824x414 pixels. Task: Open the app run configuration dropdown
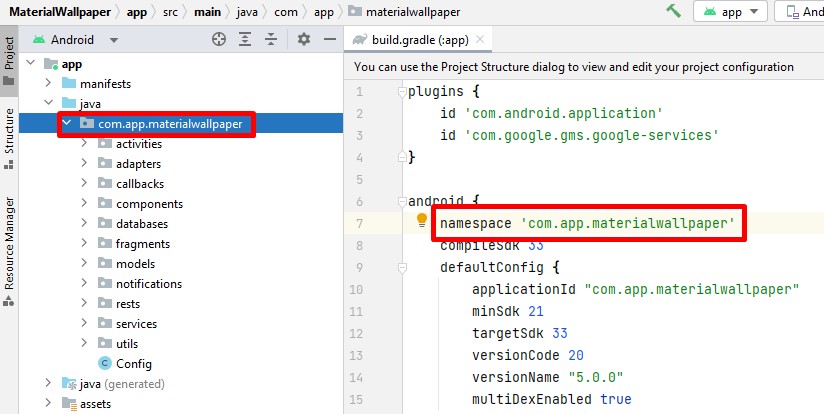[x=734, y=12]
